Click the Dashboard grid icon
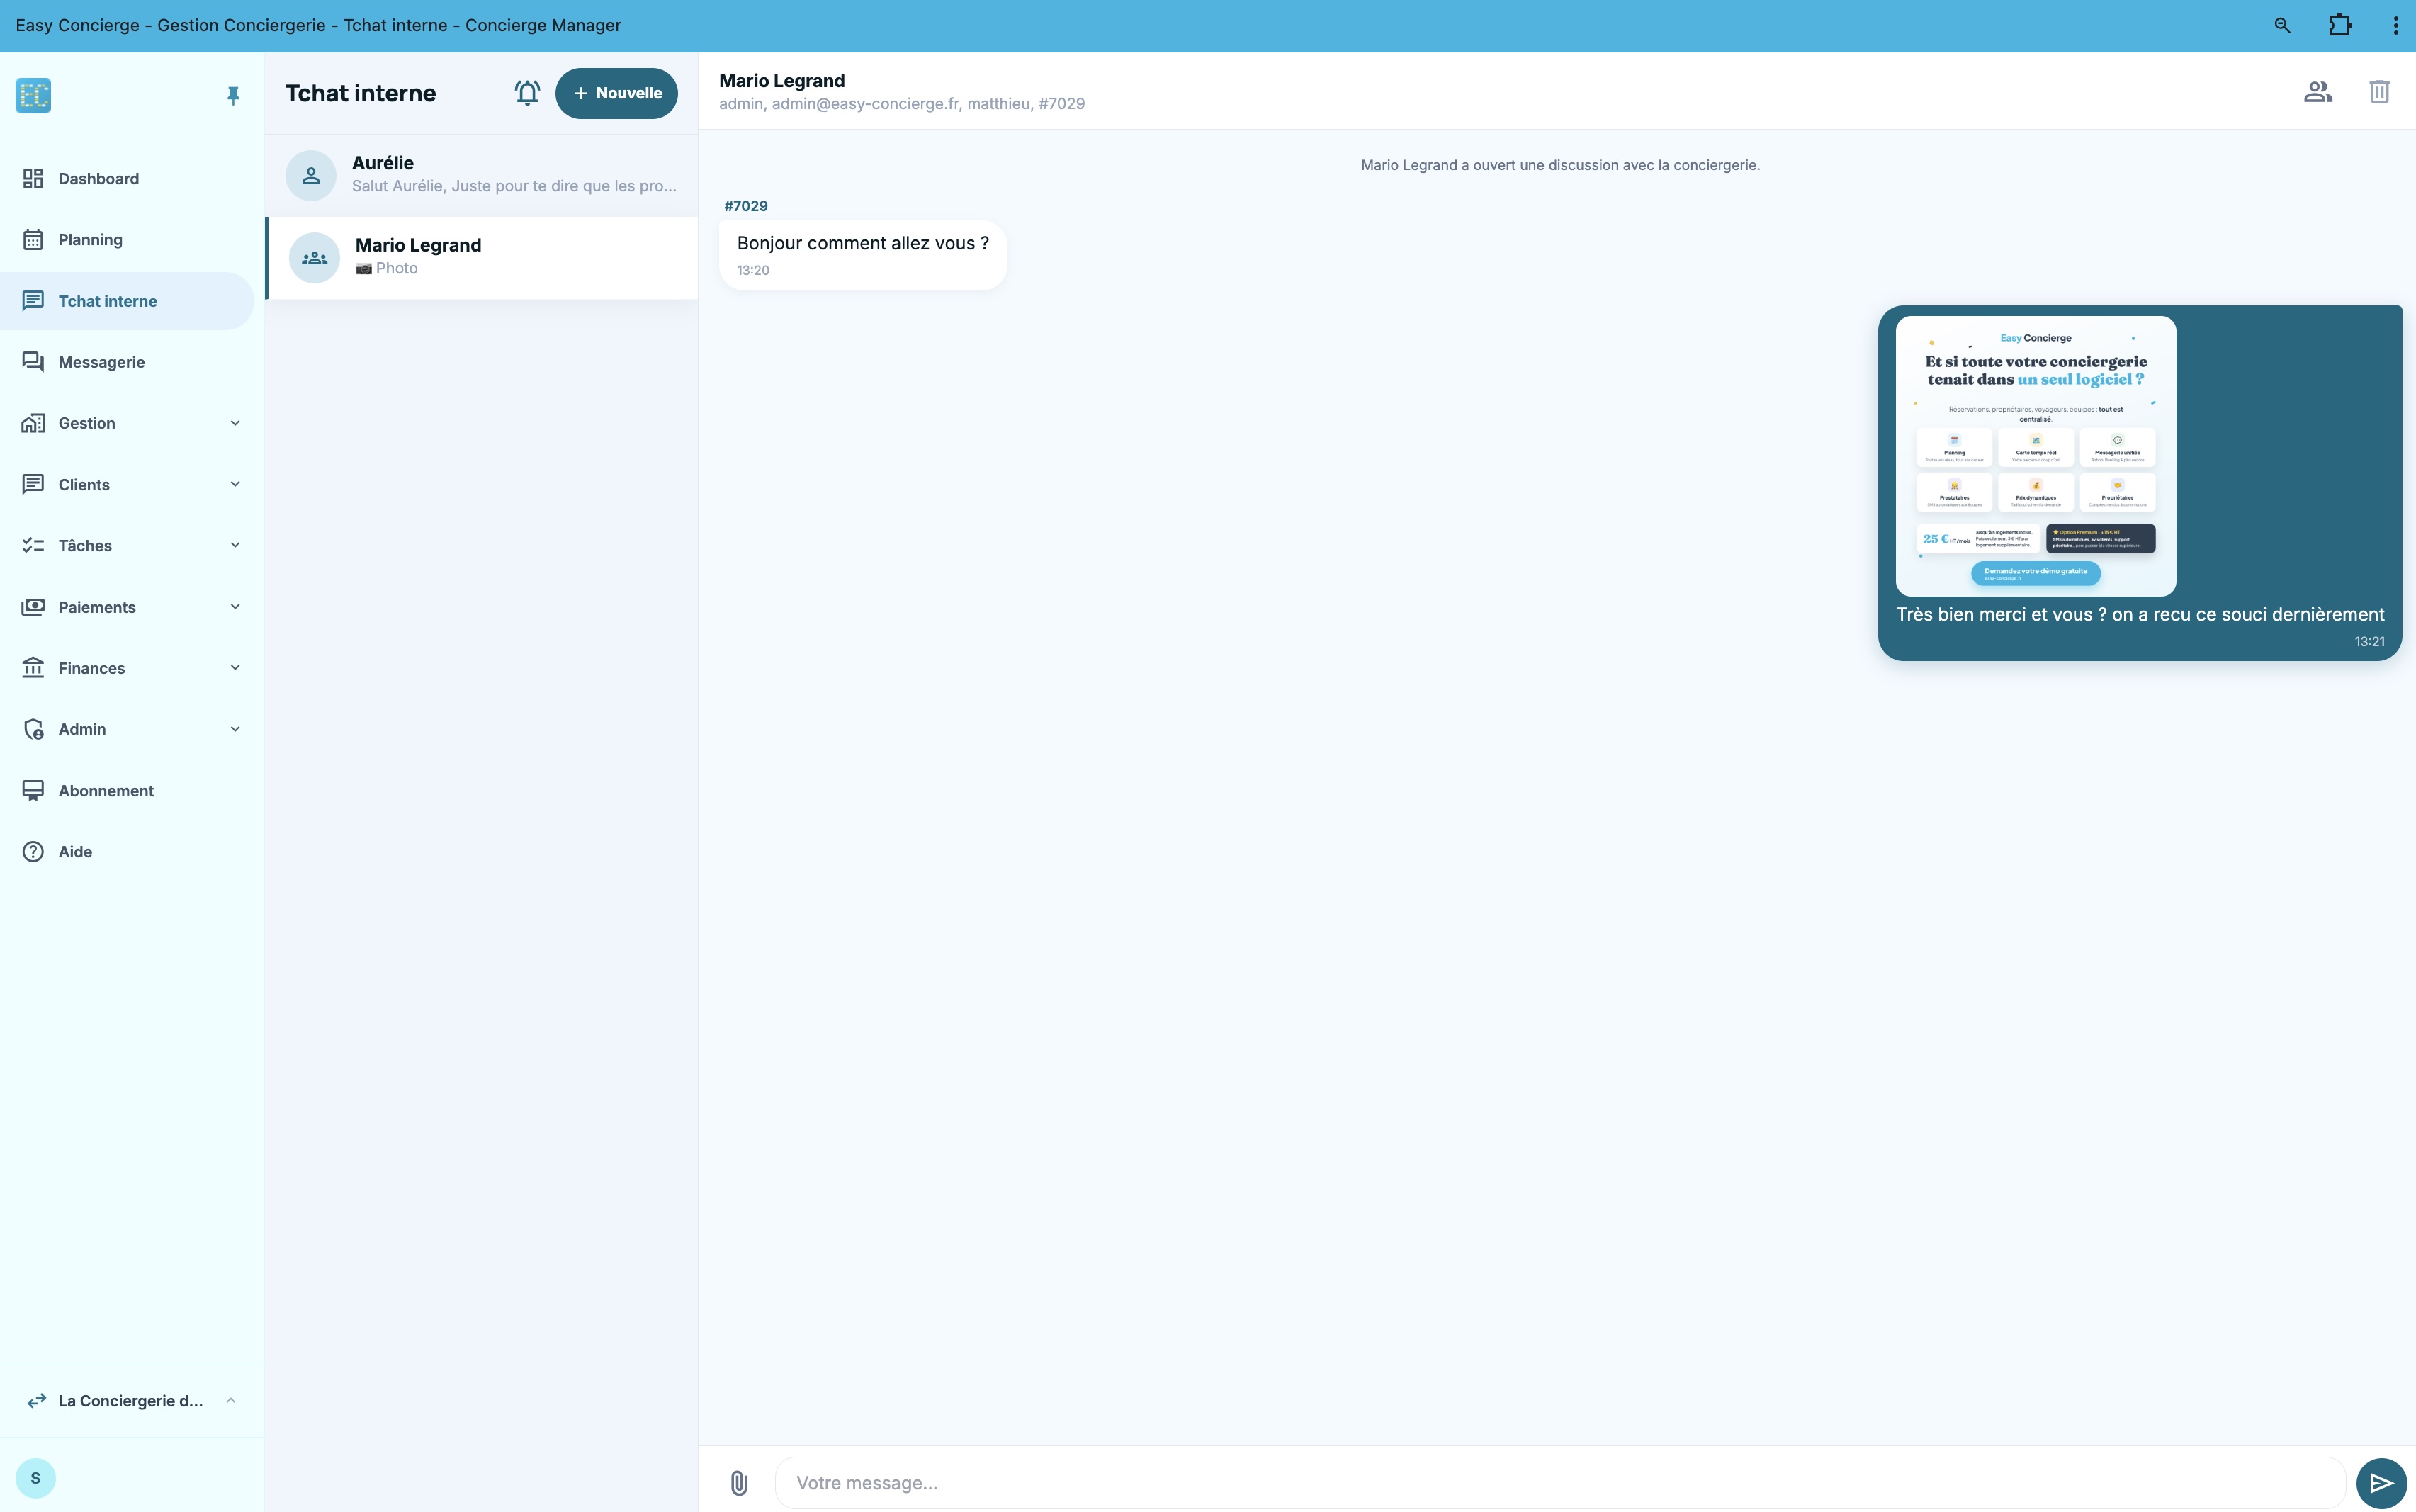 tap(33, 179)
